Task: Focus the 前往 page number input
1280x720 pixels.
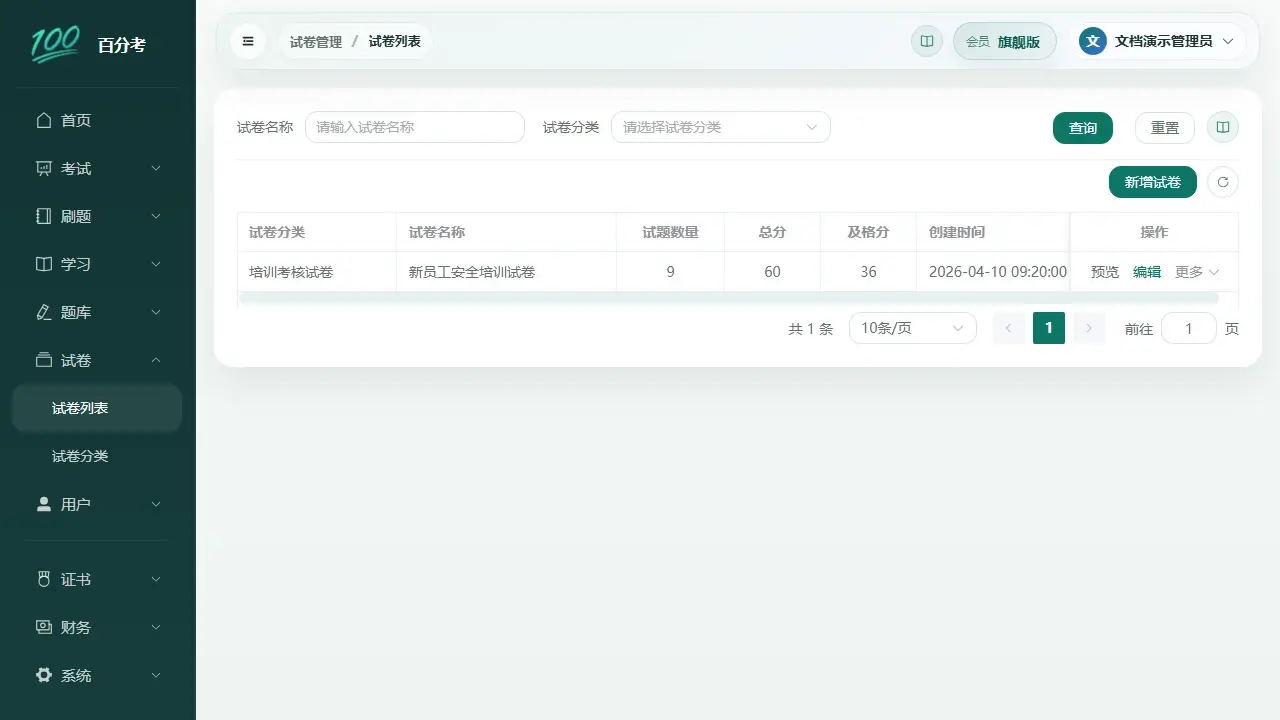Action: [x=1189, y=328]
